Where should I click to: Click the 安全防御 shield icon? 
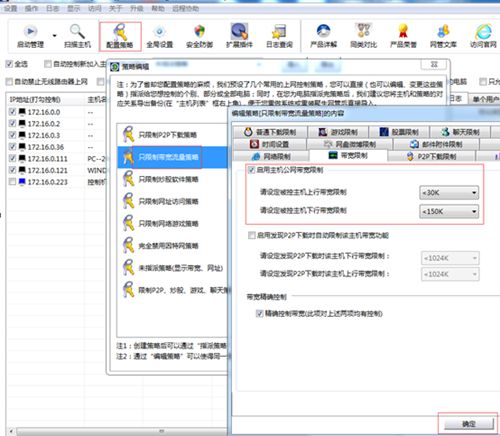point(199,32)
